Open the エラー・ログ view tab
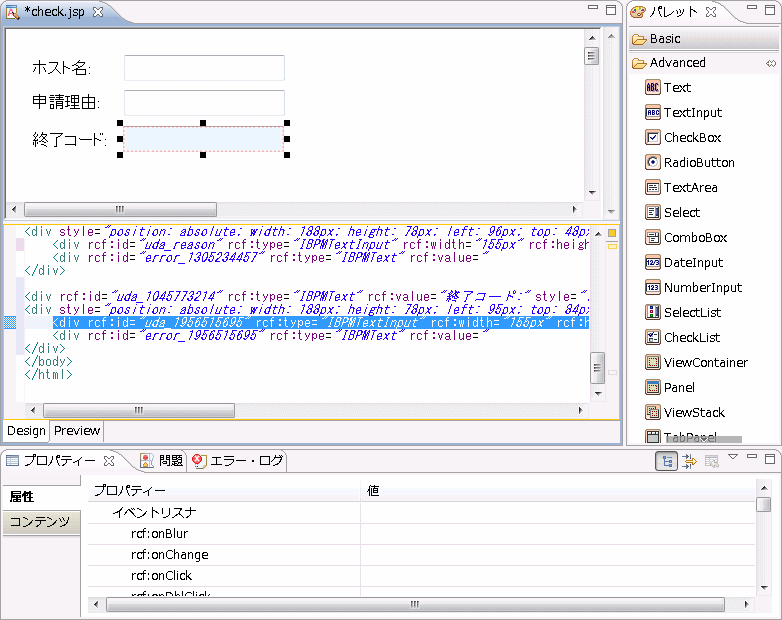The image size is (782, 620). point(238,460)
